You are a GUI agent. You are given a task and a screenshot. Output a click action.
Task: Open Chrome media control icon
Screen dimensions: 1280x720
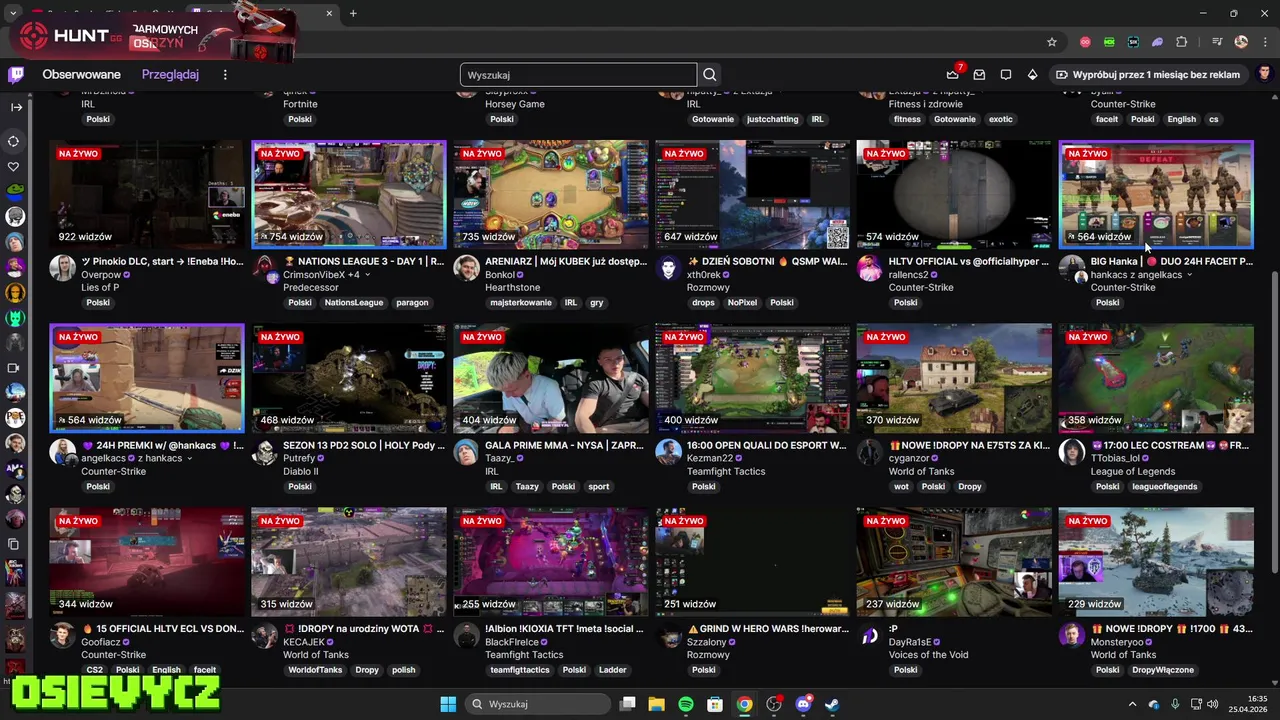pos(1217,42)
